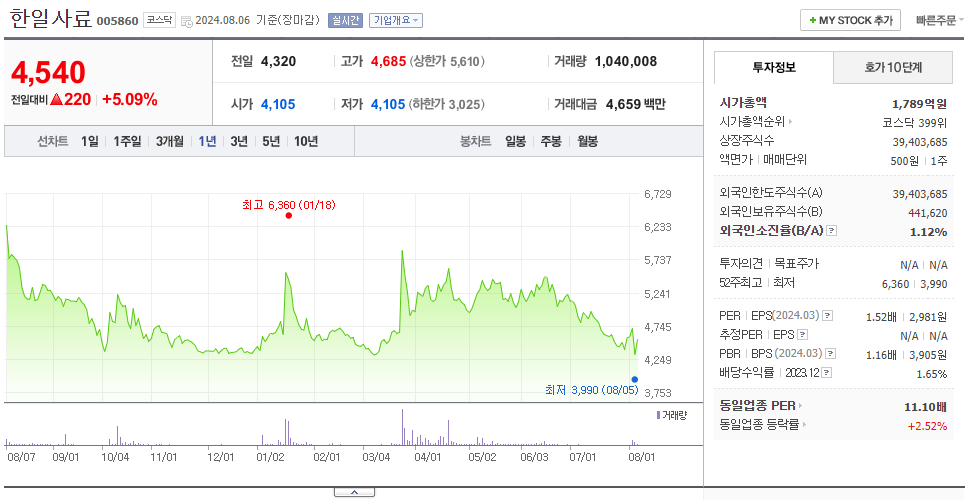Viewport: 968px width, 500px height.
Task: Click the 전일 value 4,320
Action: pos(278,61)
